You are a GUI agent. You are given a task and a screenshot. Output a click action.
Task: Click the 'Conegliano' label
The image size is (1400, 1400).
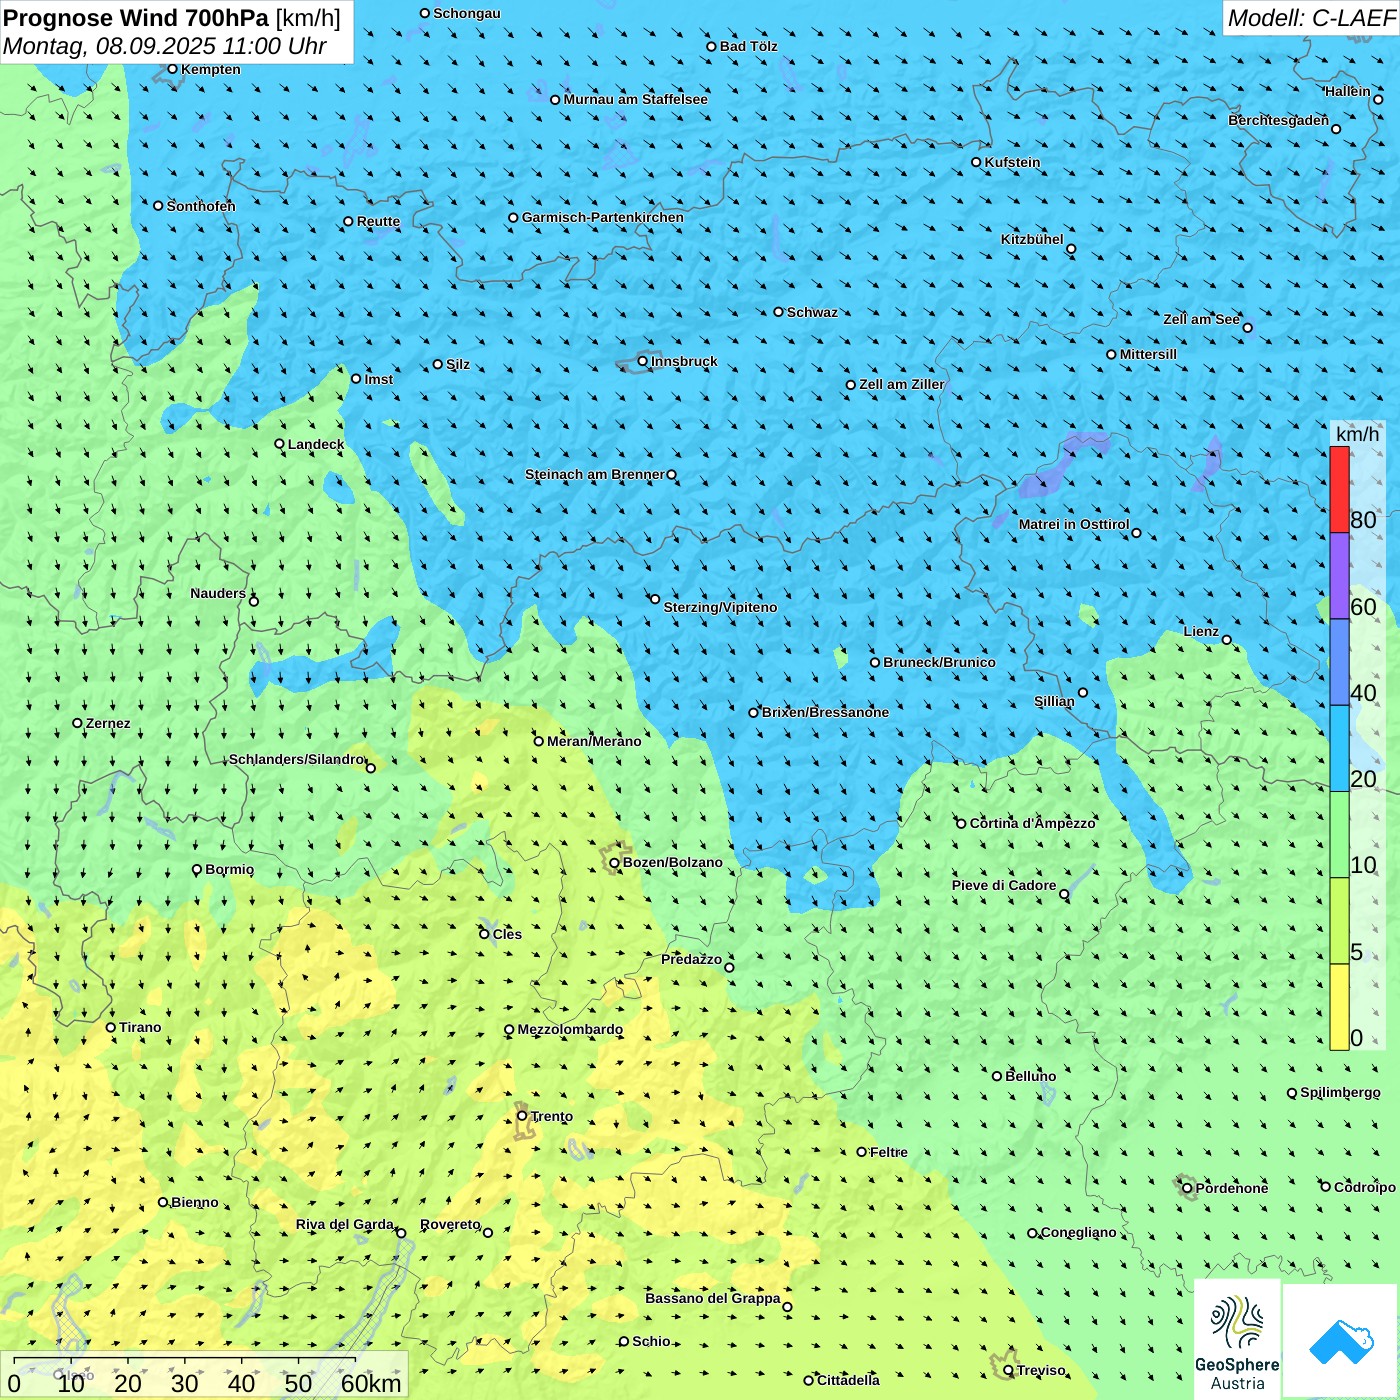pyautogui.click(x=1079, y=1232)
